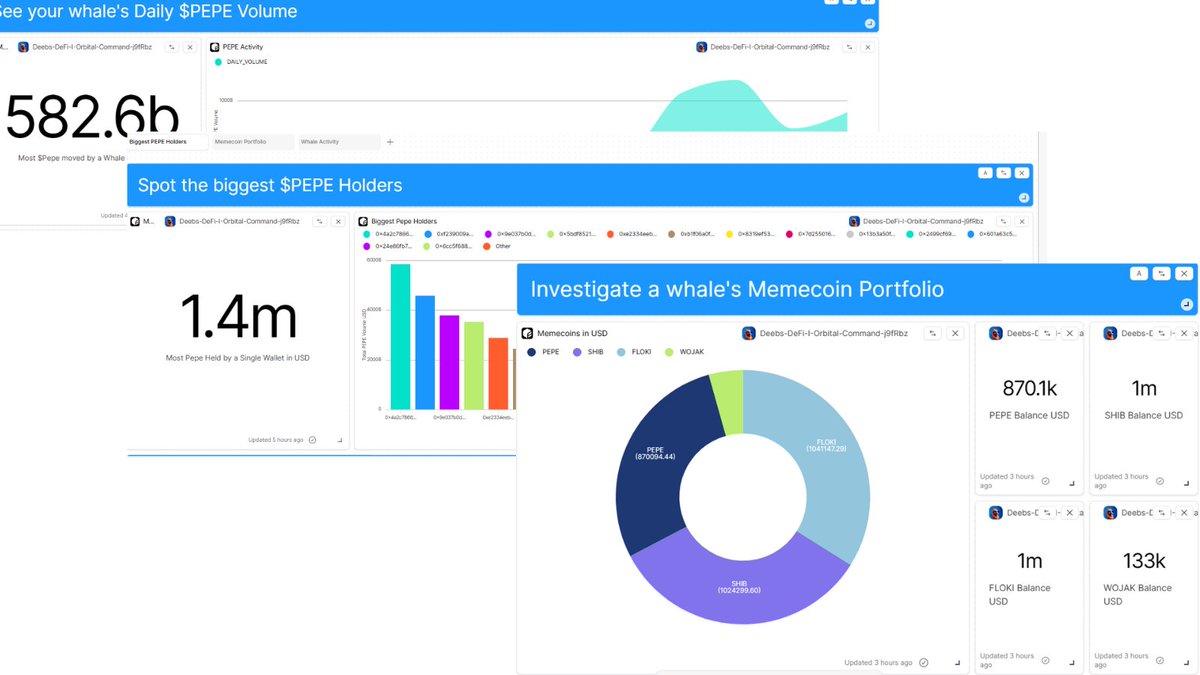Screen dimensions: 1200x675
Task: Toggle WOJAK in the memecoin legend
Action: click(685, 352)
